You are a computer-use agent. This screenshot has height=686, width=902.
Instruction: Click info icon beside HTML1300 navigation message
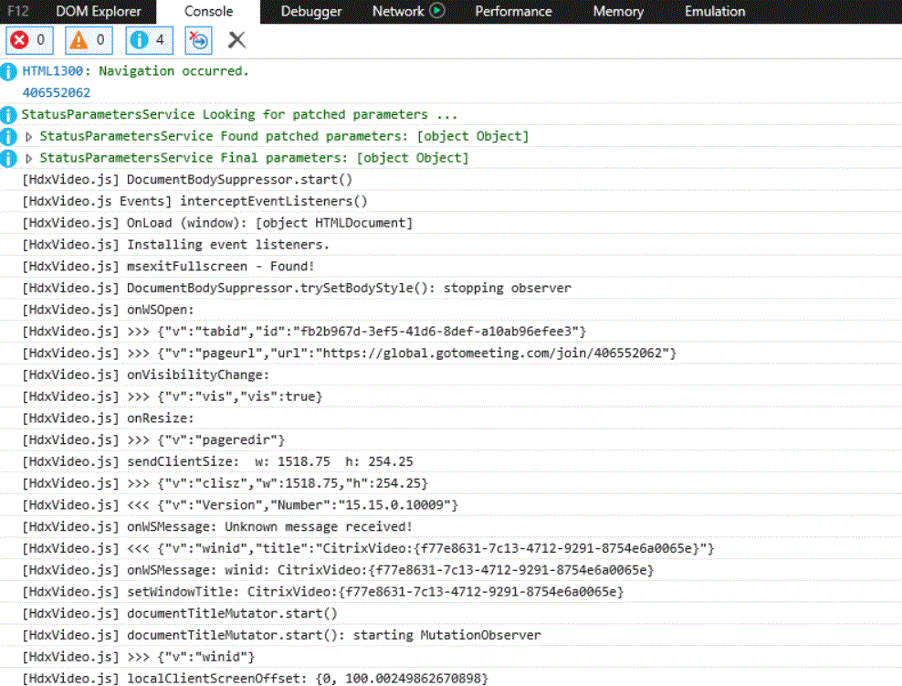(x=9, y=71)
